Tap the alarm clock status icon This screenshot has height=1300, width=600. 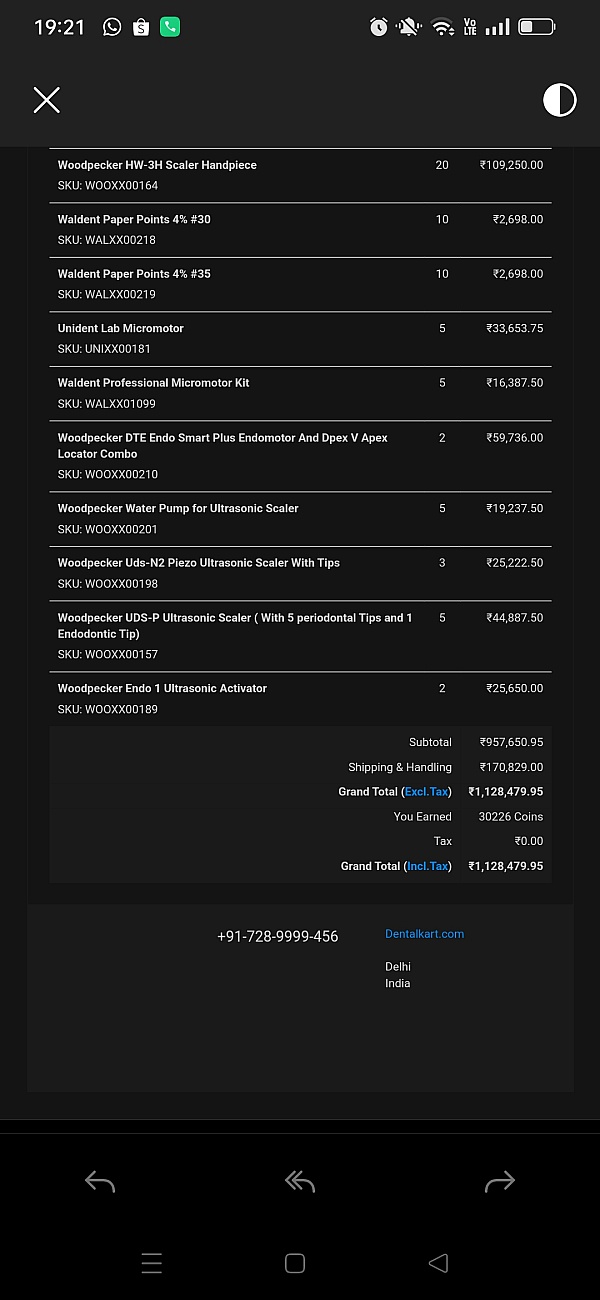[x=379, y=27]
